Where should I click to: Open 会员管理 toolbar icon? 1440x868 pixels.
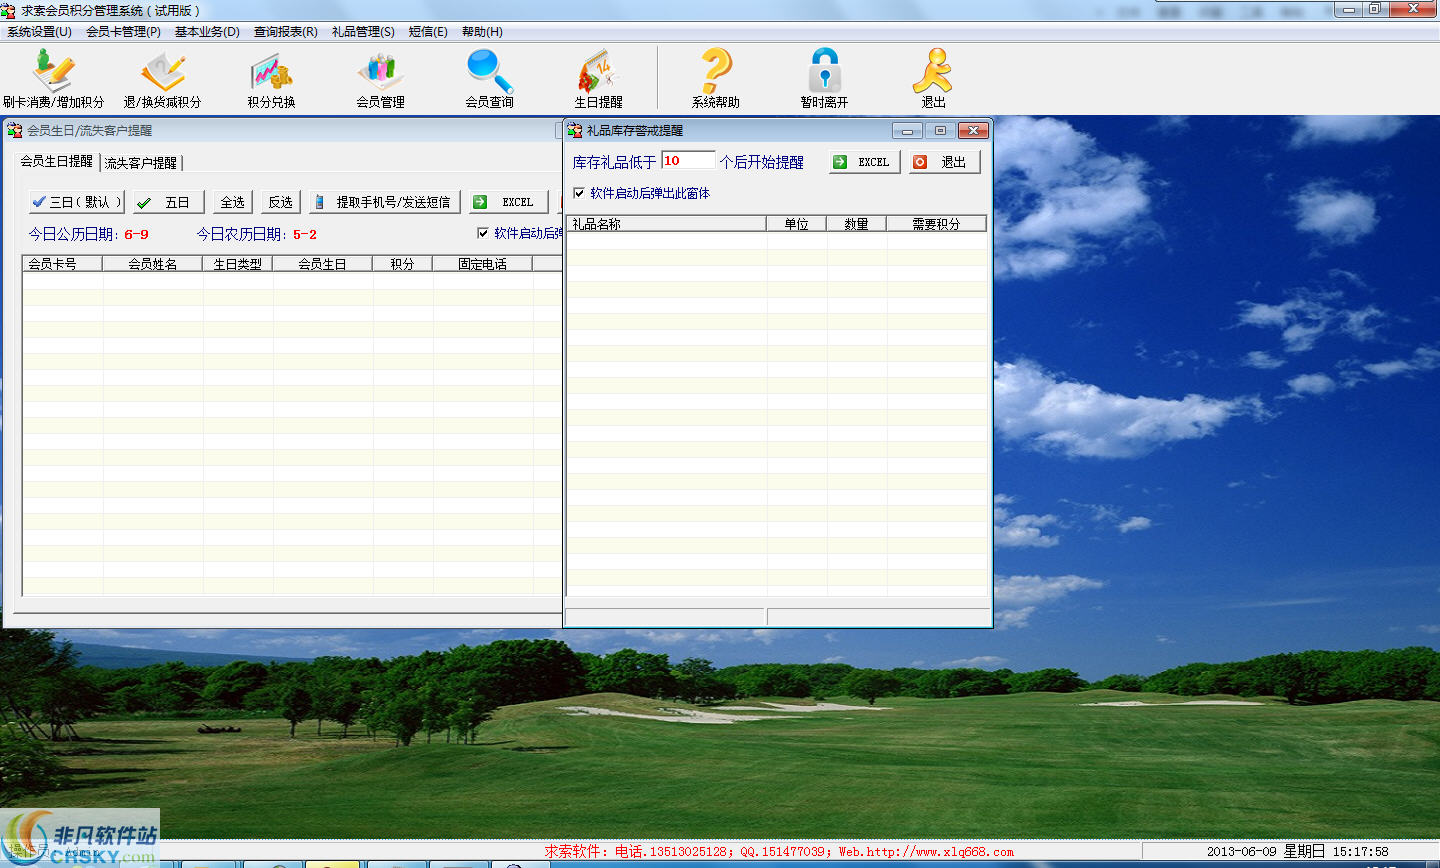(x=380, y=78)
